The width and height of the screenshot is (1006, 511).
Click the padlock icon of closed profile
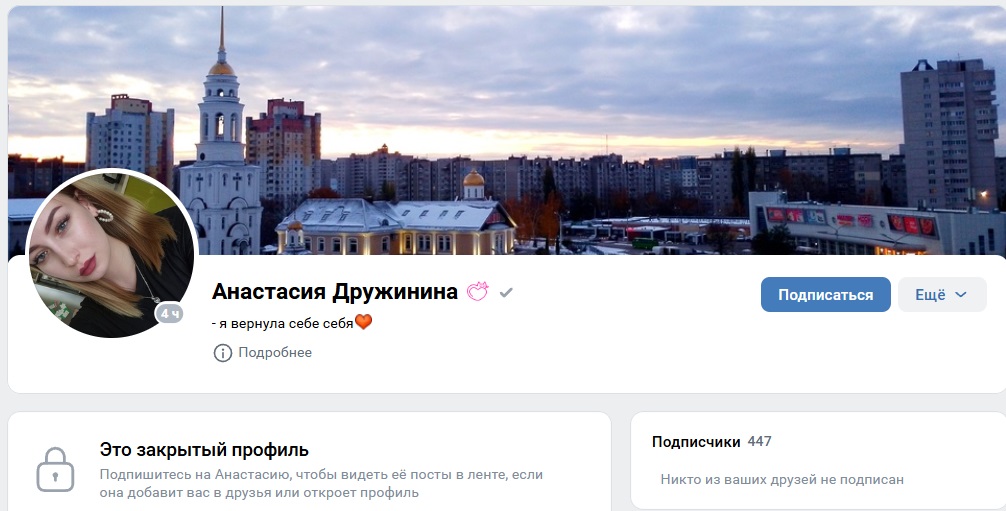coord(55,469)
